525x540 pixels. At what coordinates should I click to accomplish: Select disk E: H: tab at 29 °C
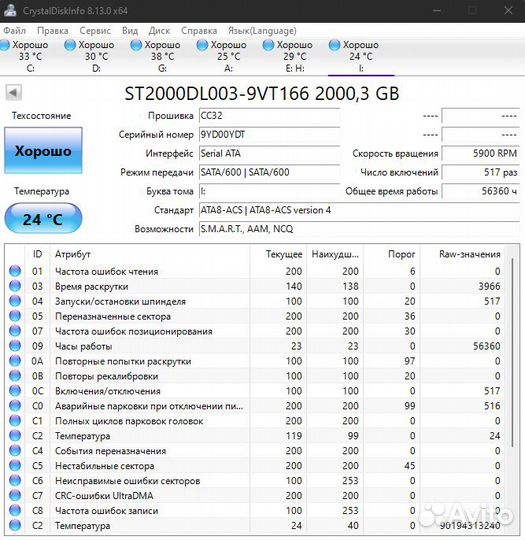click(x=295, y=56)
